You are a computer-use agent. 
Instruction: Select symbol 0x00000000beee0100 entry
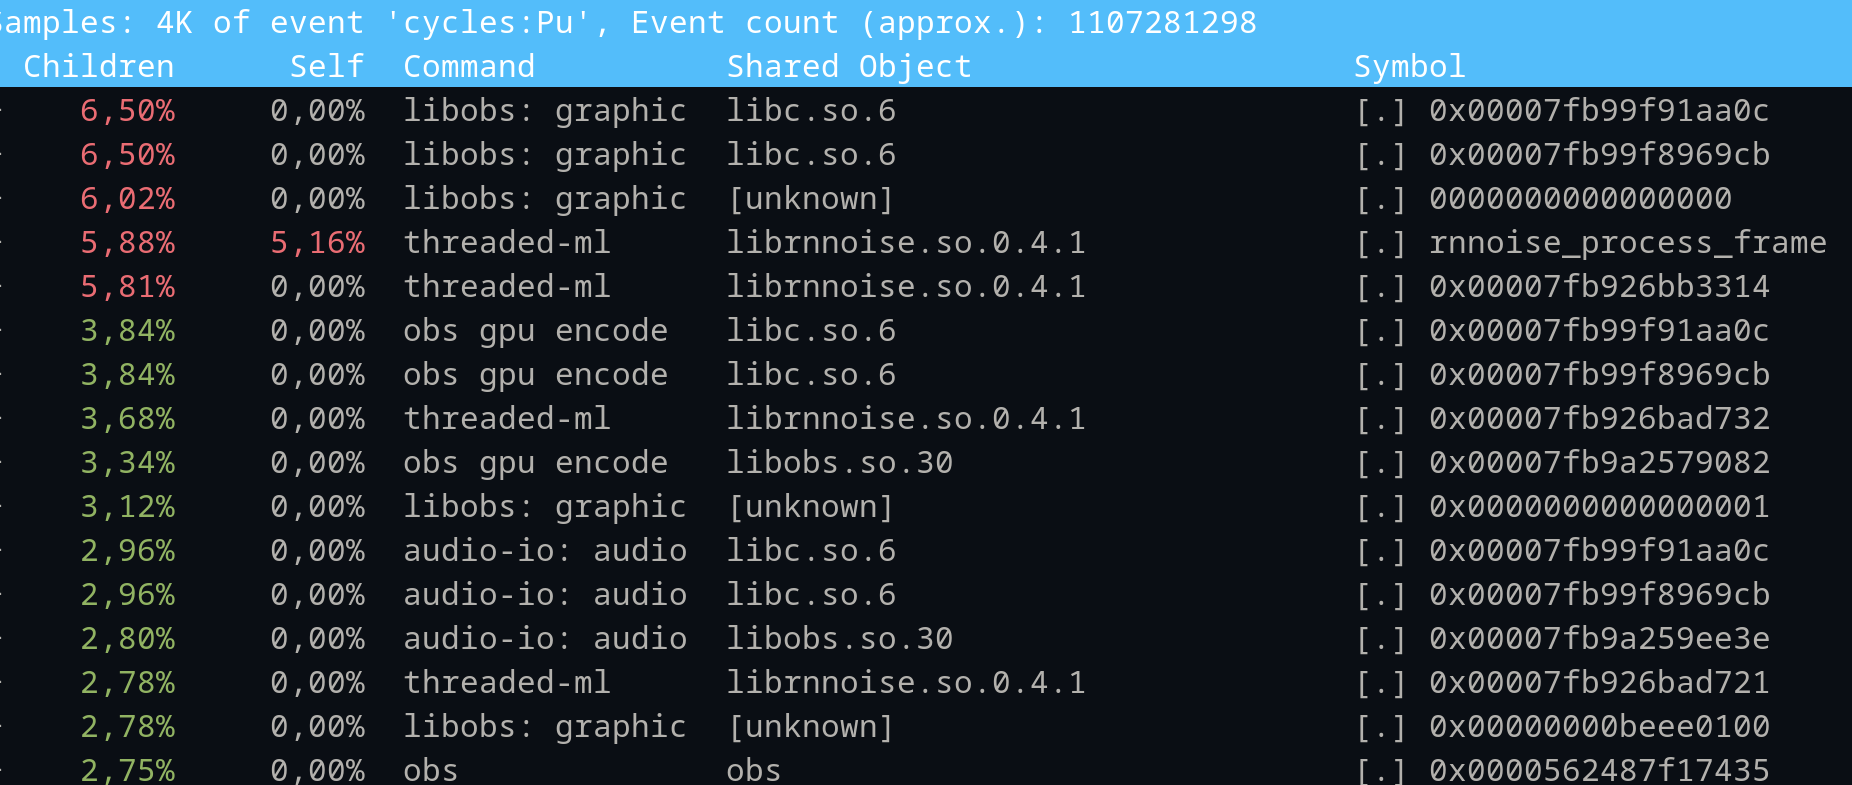coord(1600,726)
